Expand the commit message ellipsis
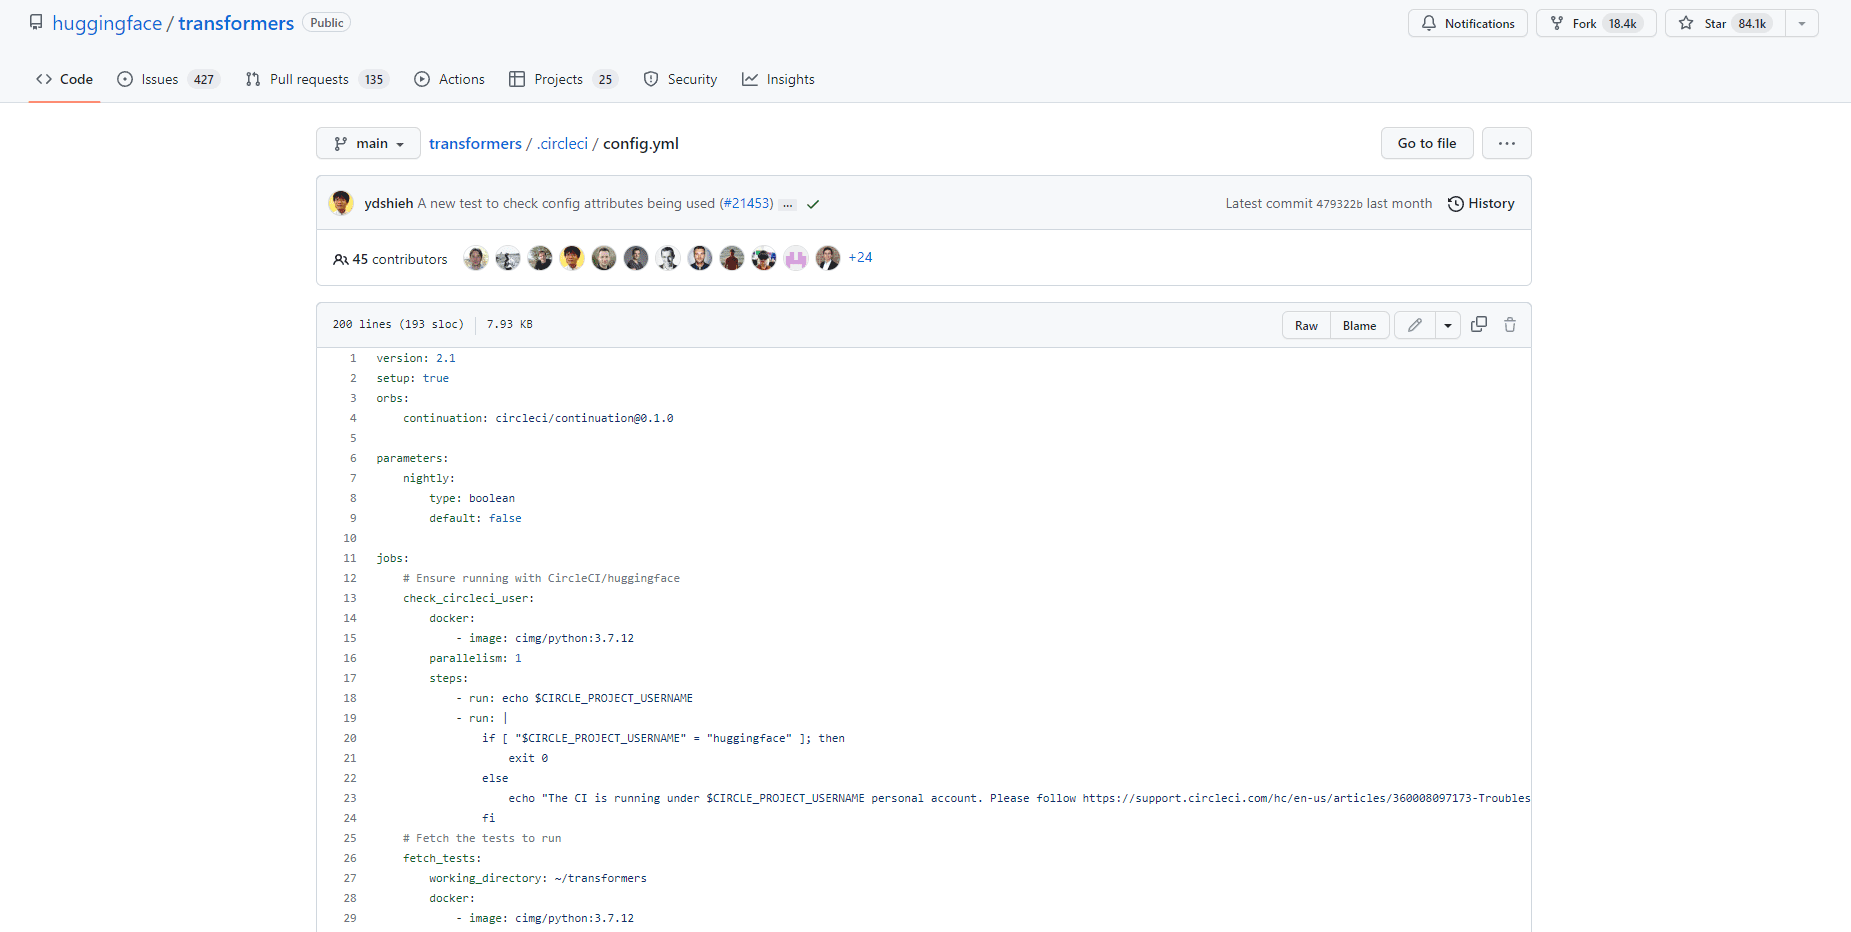Viewport: 1851px width, 932px height. [788, 204]
